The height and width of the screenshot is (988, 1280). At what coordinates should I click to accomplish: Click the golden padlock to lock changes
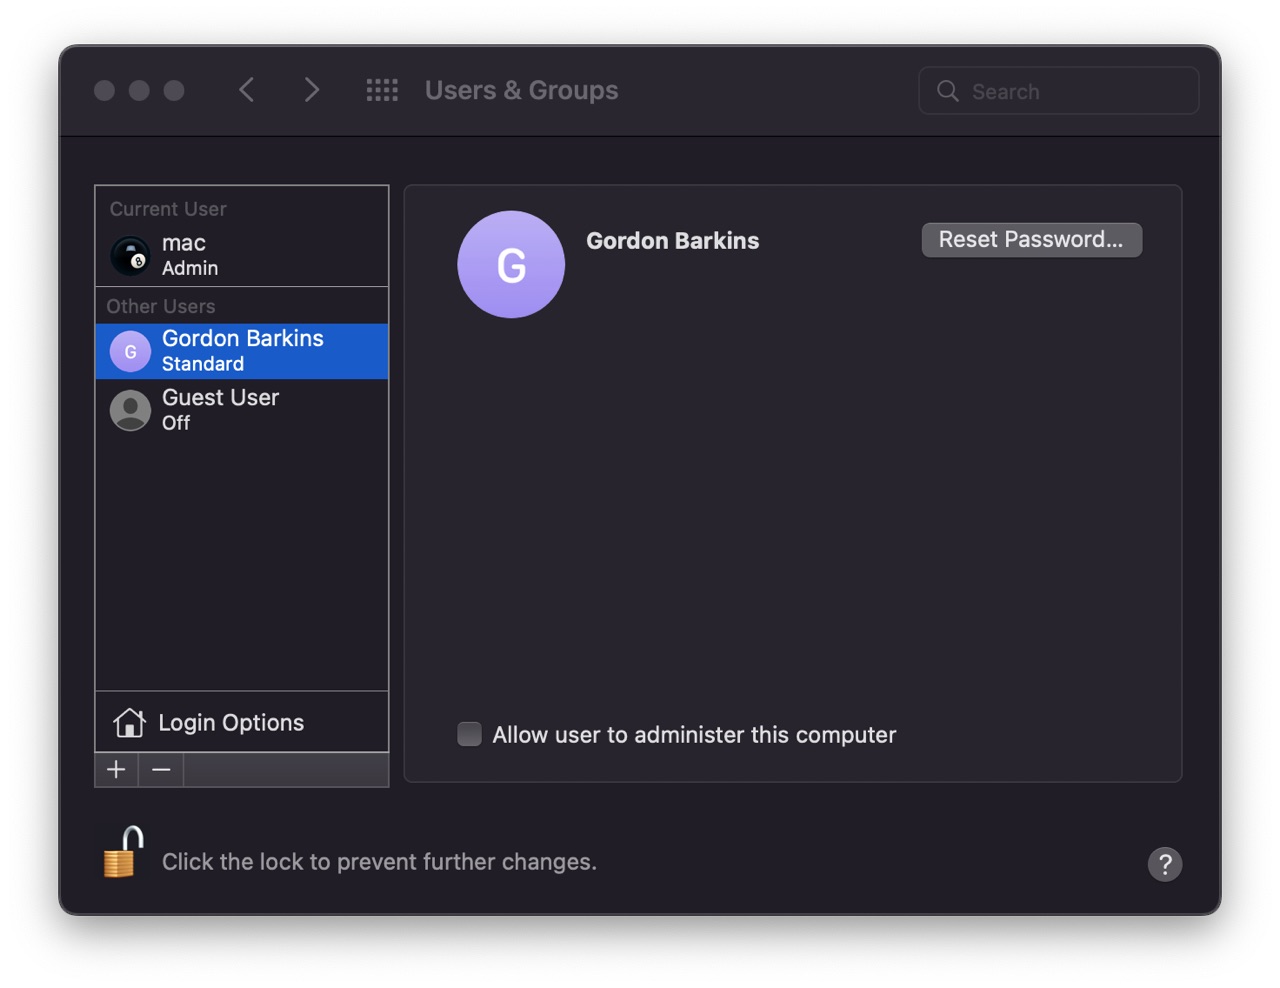pos(123,852)
